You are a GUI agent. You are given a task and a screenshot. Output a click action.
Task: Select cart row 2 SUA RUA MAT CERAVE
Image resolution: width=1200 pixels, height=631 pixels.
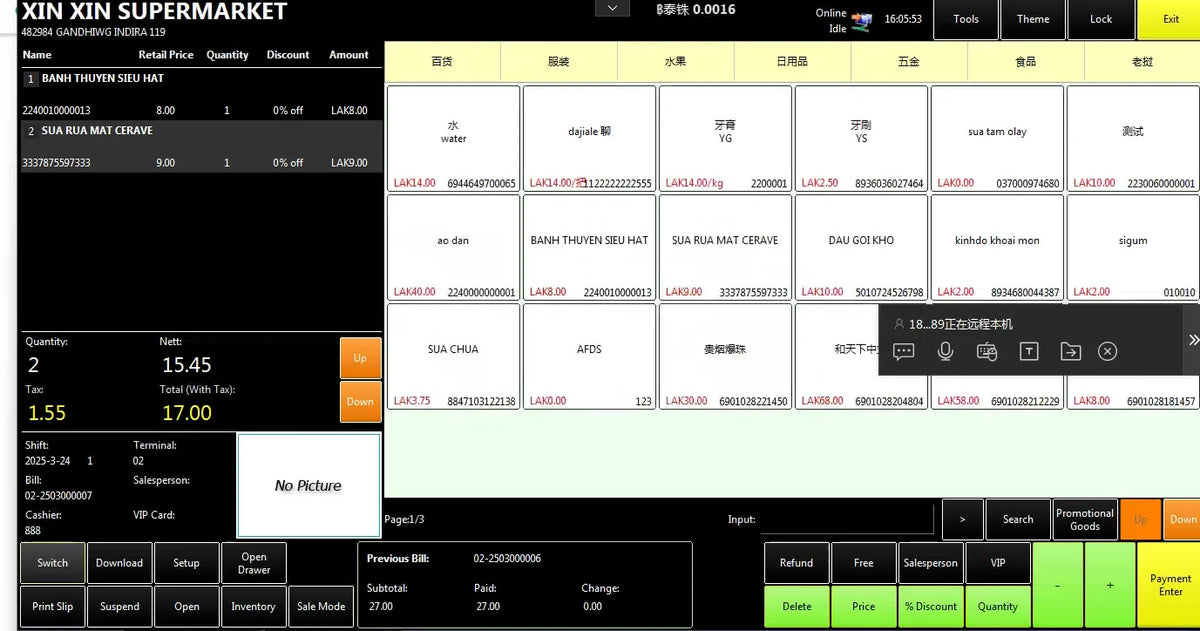point(201,147)
